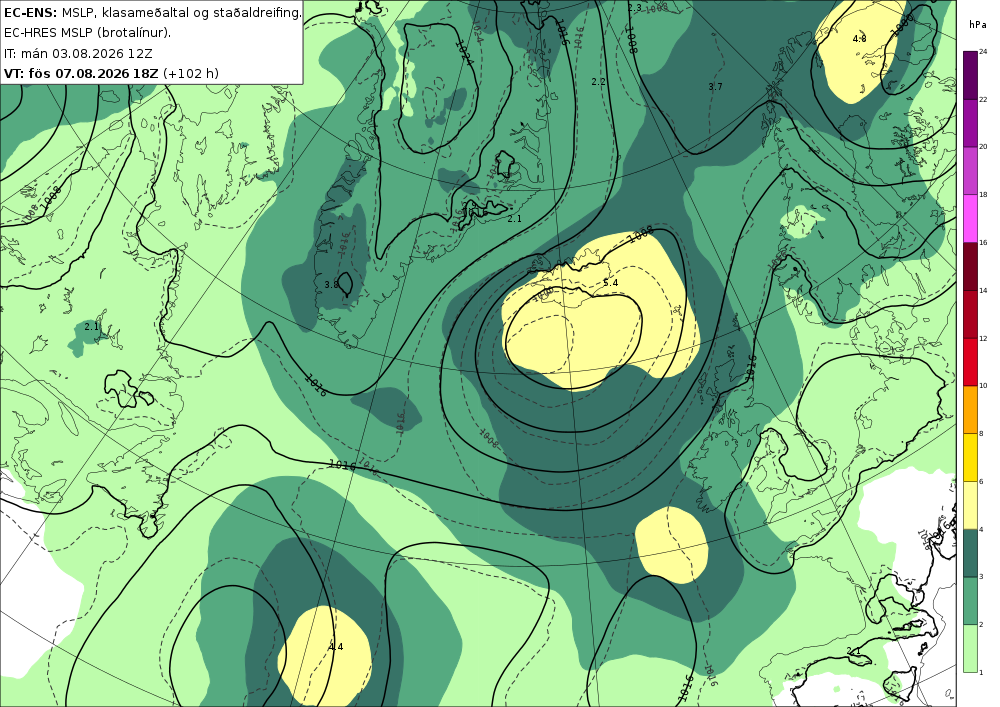The image size is (1000, 707).
Task: Select the orange 8–10 hPa legend swatch
Action: coord(970,409)
